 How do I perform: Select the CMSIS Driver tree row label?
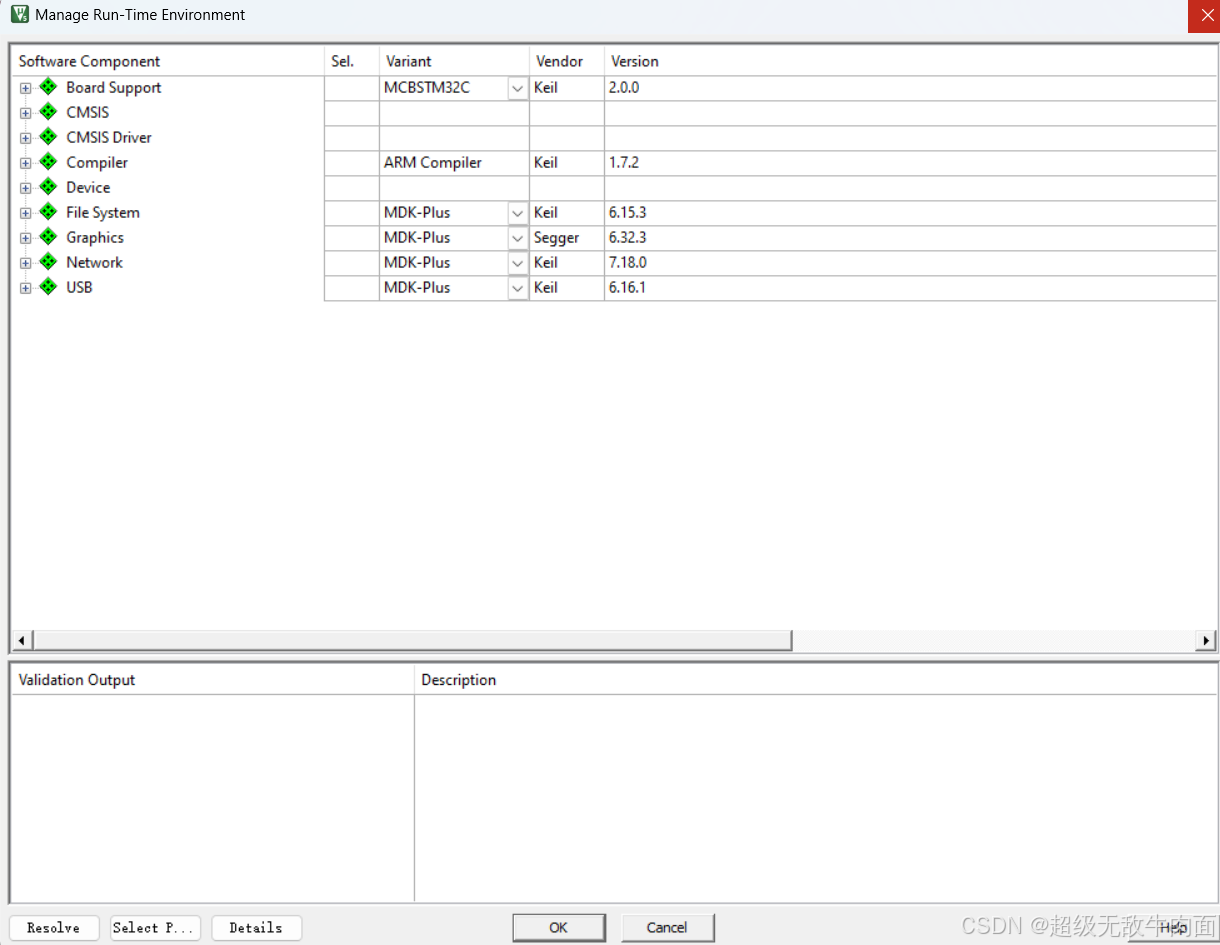[x=109, y=138]
